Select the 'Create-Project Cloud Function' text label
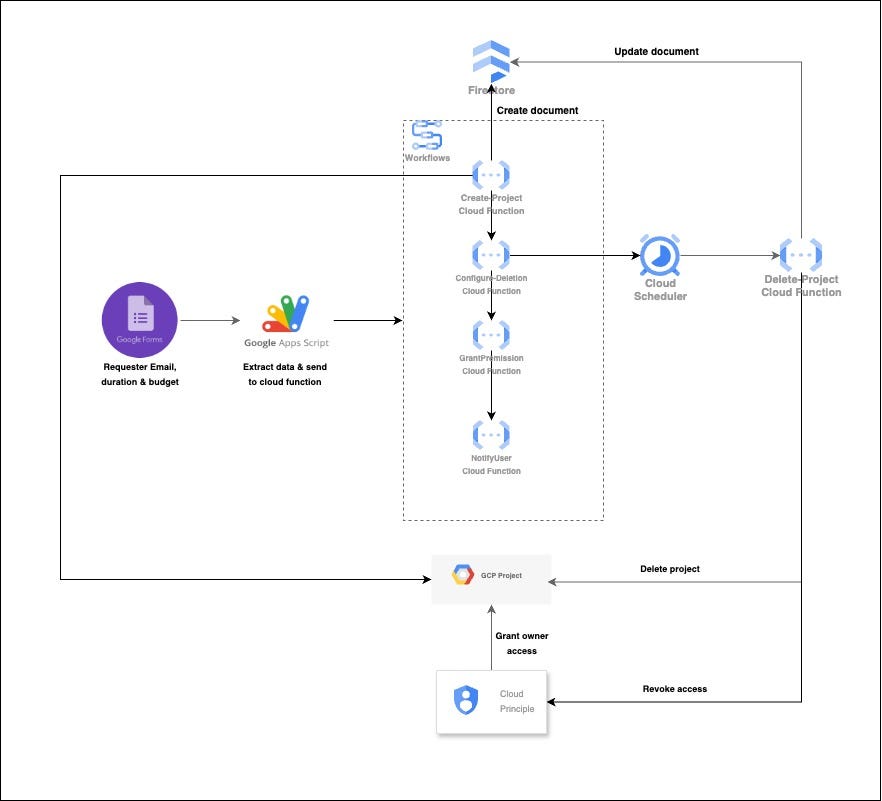Image resolution: width=882 pixels, height=801 pixels. point(491,204)
